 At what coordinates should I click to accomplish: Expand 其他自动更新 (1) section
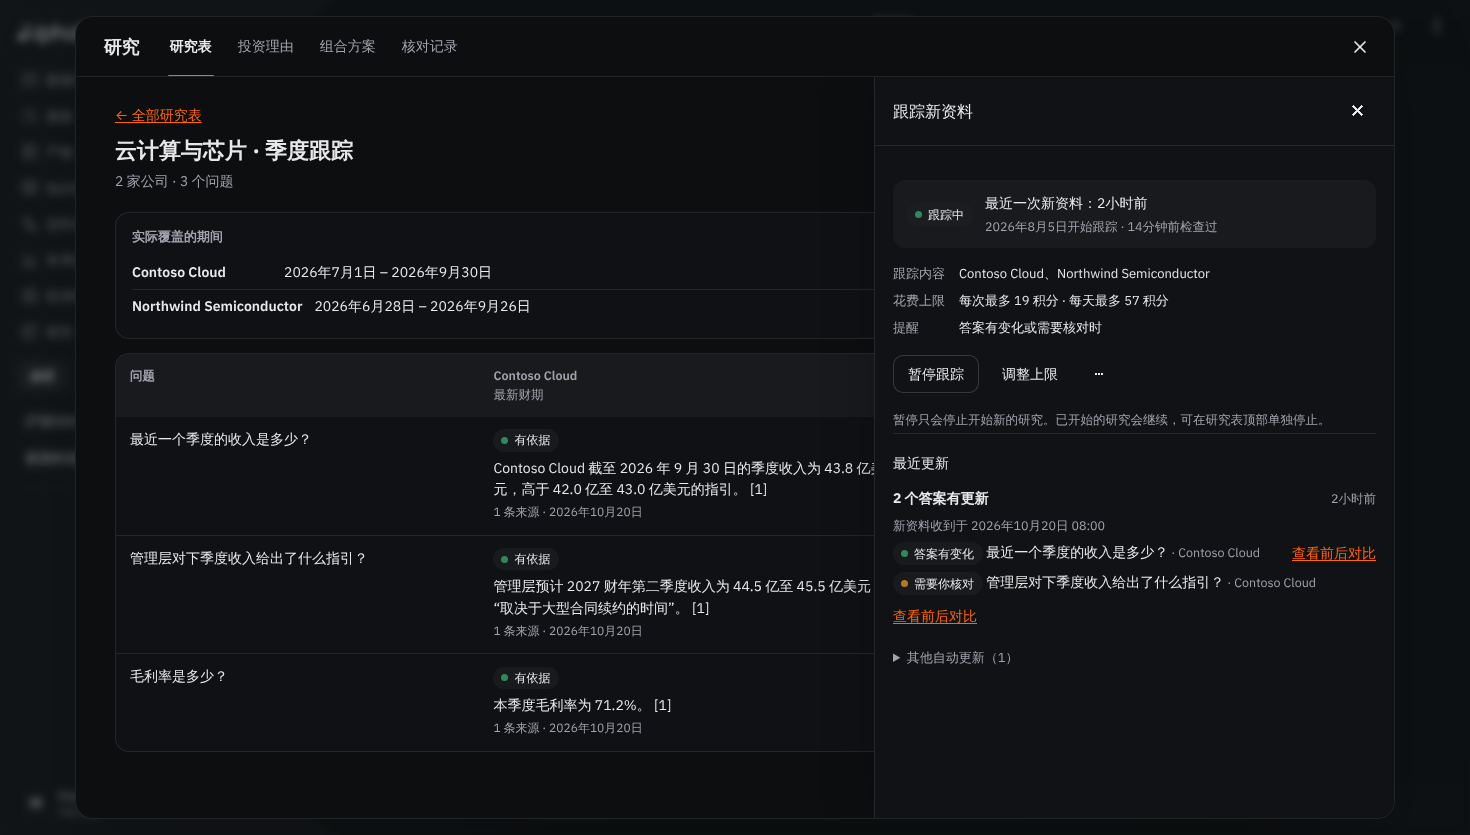pyautogui.click(x=952, y=658)
